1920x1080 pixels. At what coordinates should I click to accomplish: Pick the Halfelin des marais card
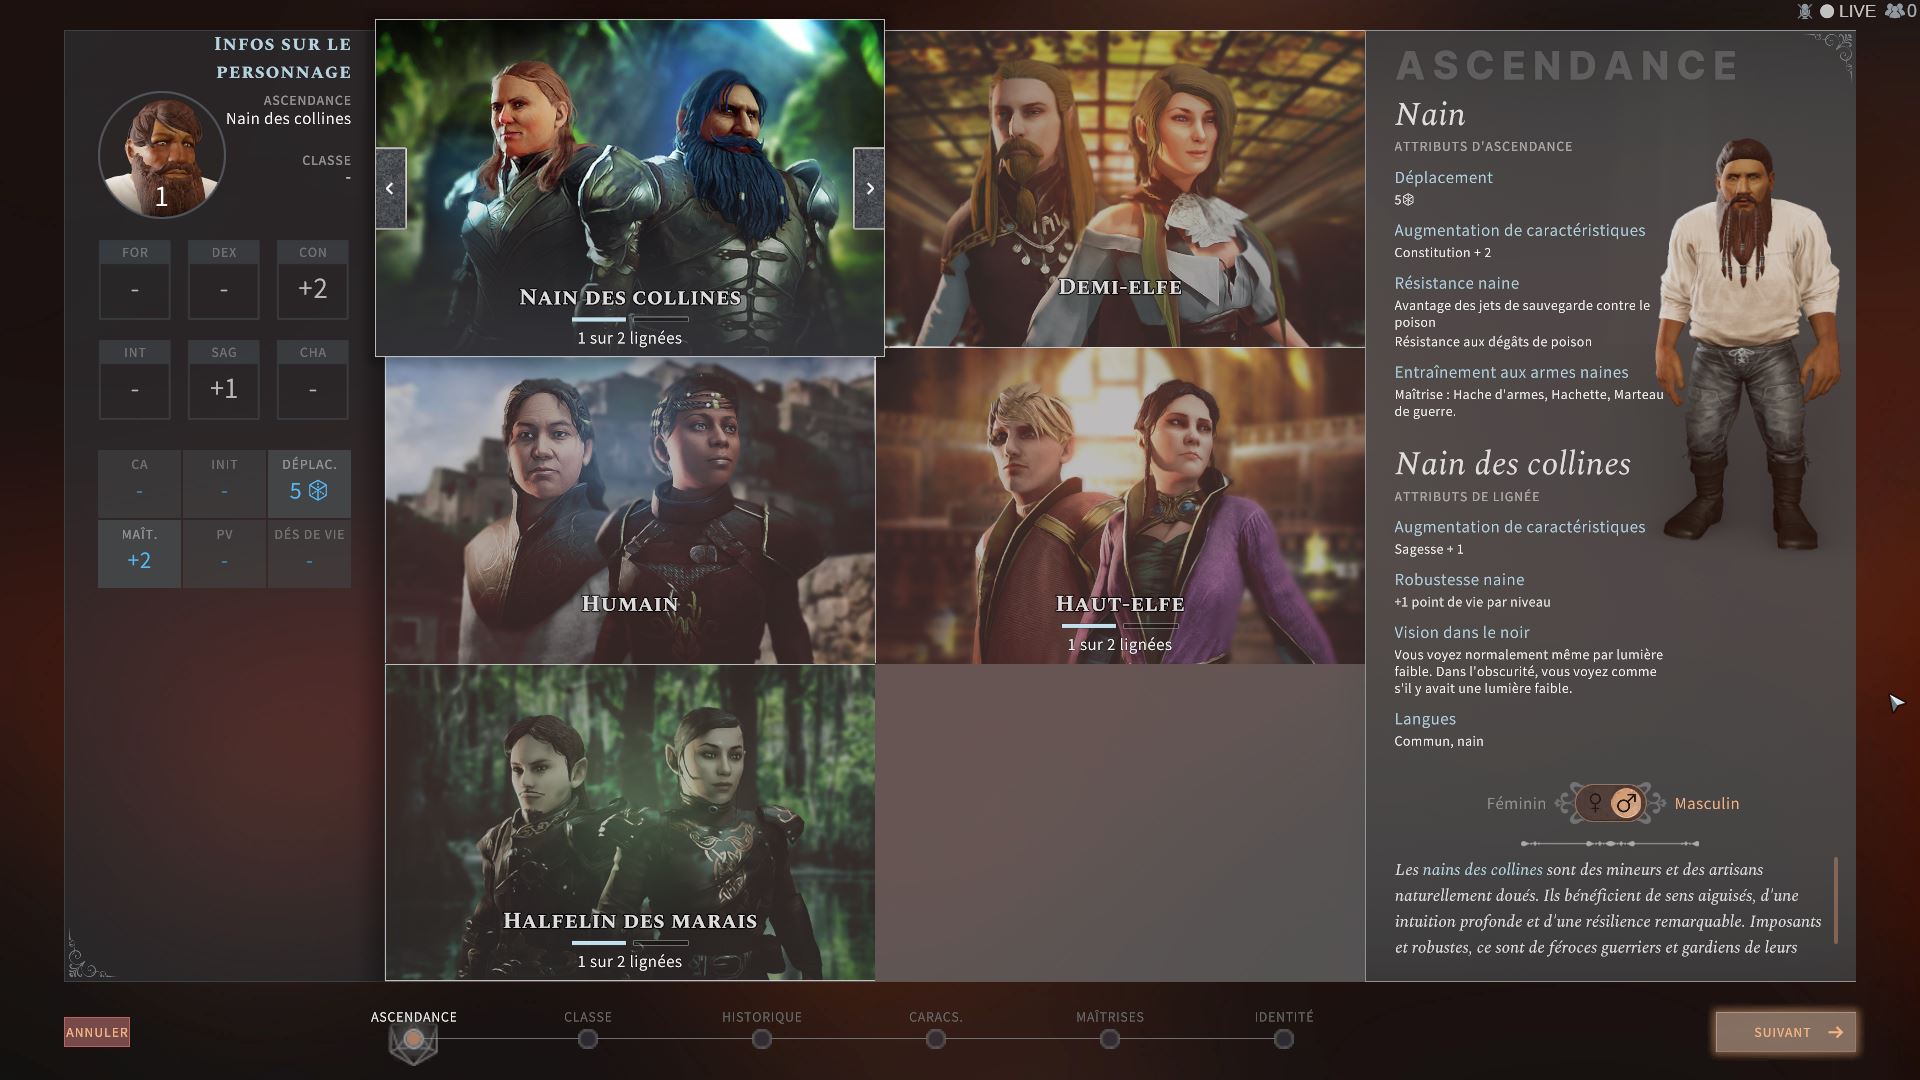pos(630,822)
